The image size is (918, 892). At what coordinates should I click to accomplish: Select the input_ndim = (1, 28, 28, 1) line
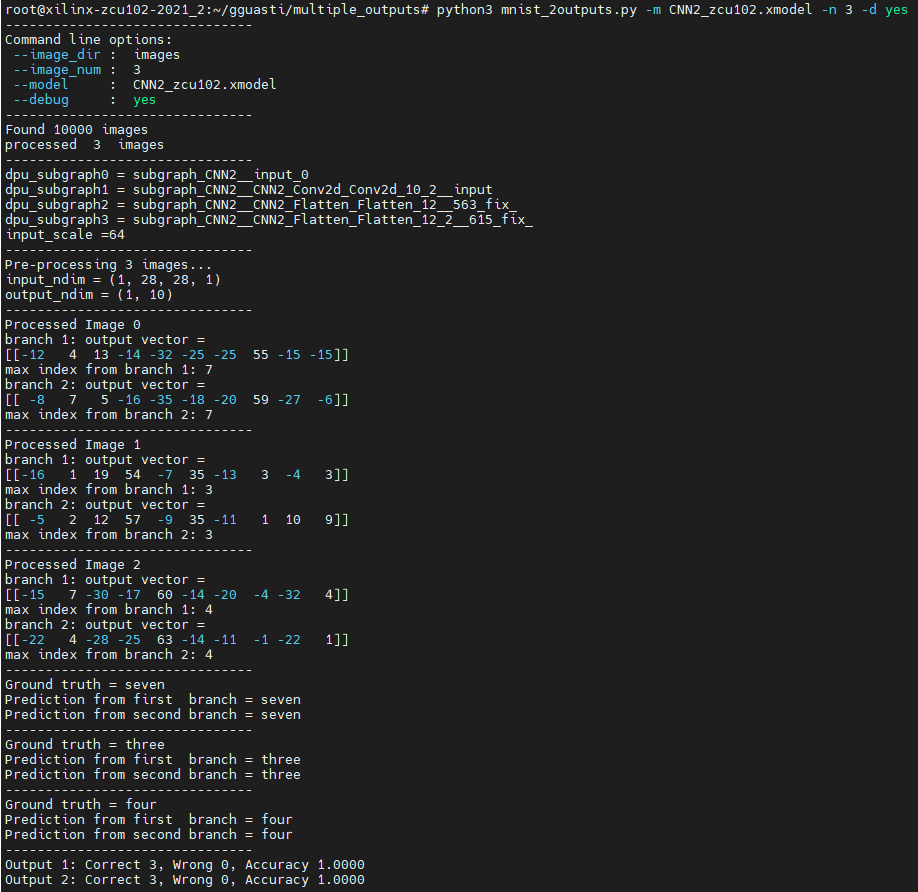click(112, 279)
